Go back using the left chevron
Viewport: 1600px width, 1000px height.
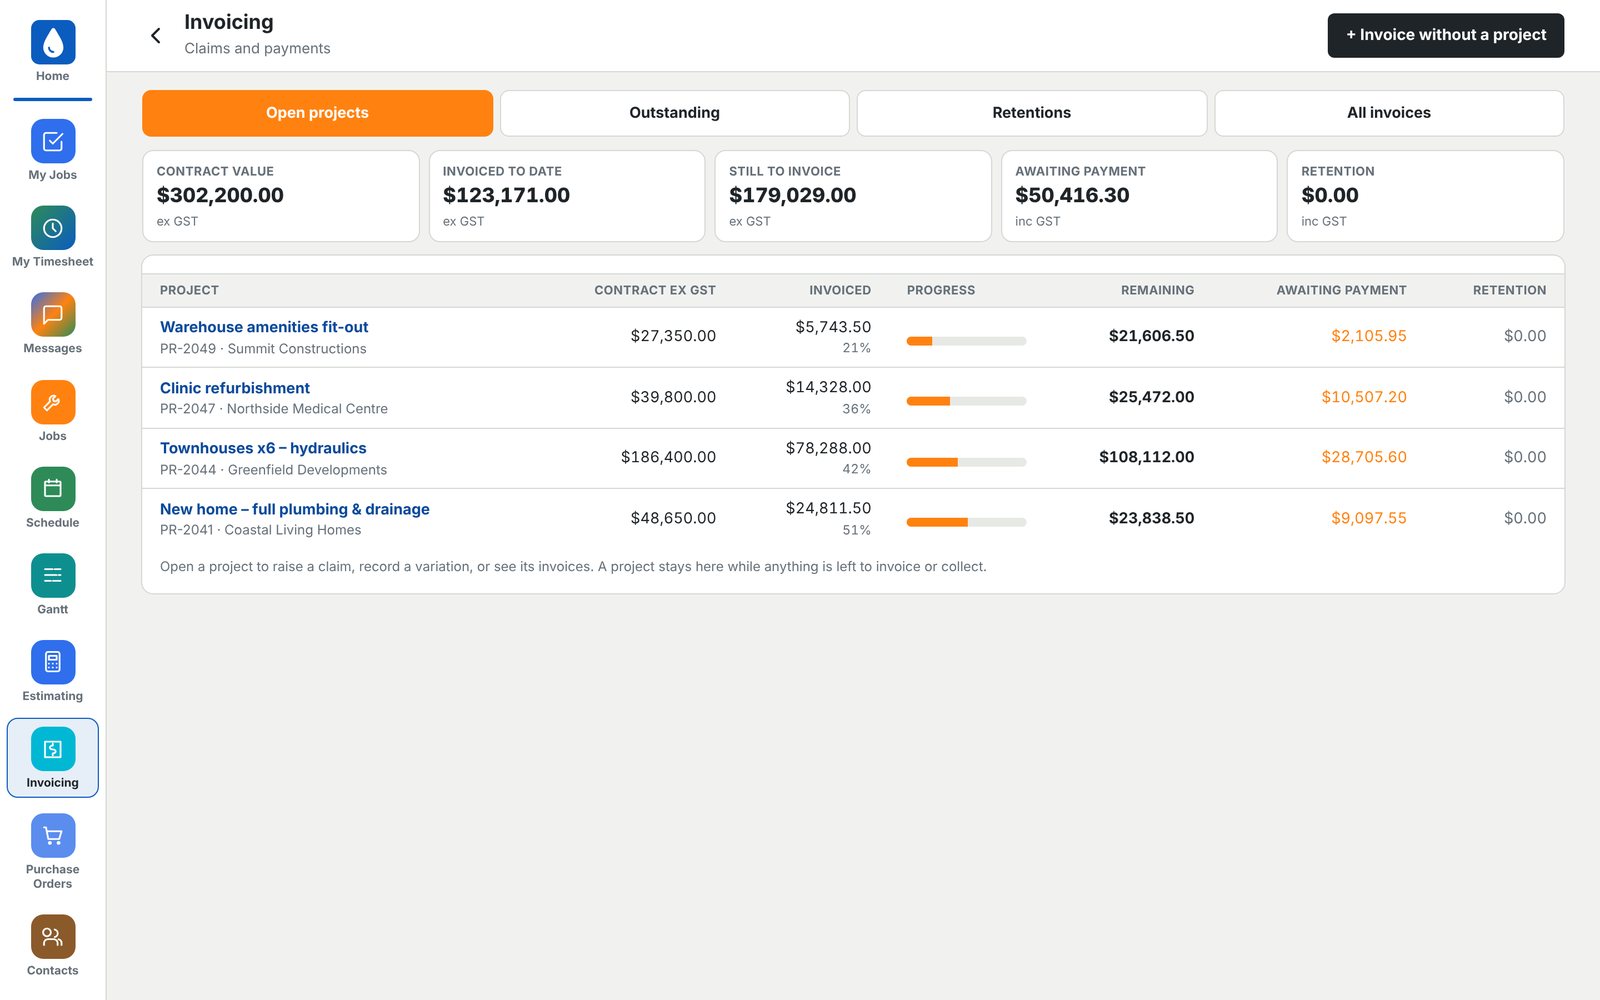coord(156,36)
